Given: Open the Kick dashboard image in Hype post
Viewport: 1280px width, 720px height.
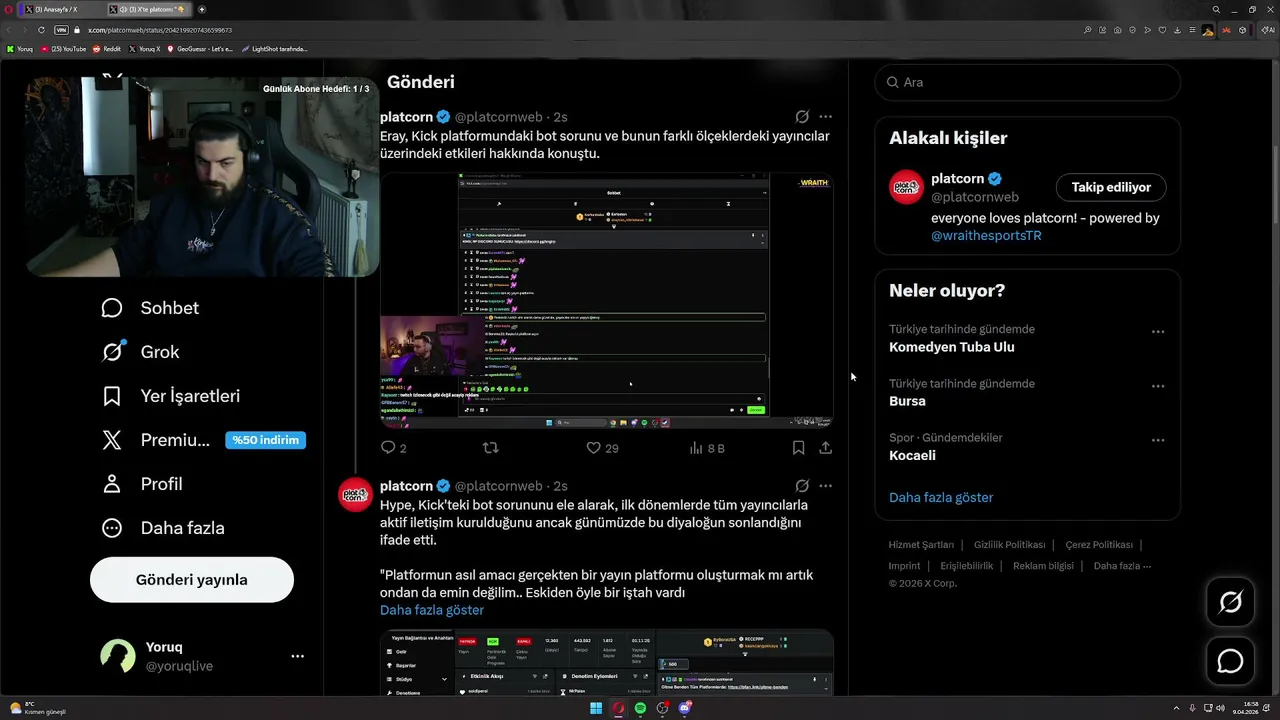Looking at the screenshot, I should click(607, 662).
